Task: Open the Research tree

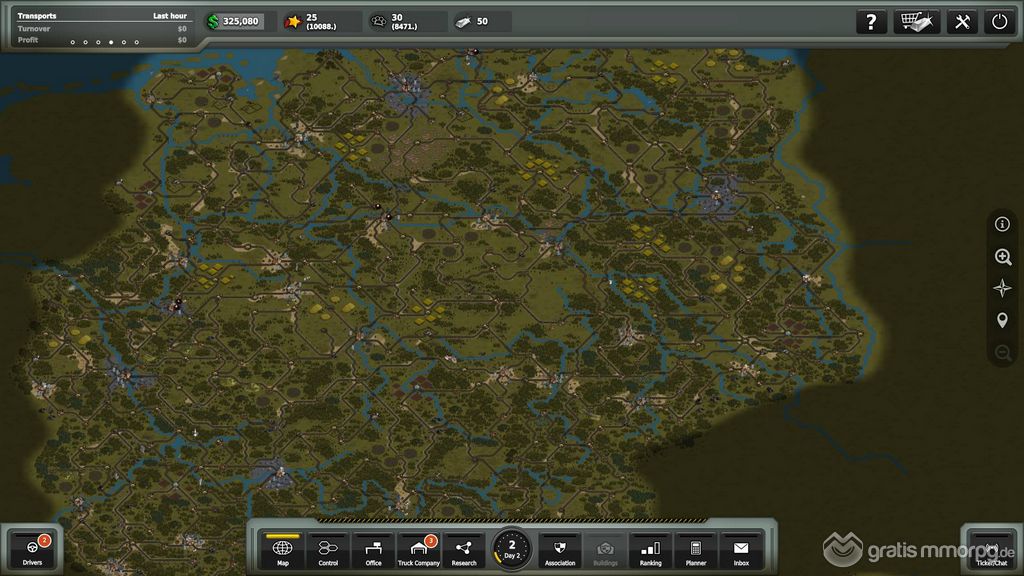Action: click(464, 550)
